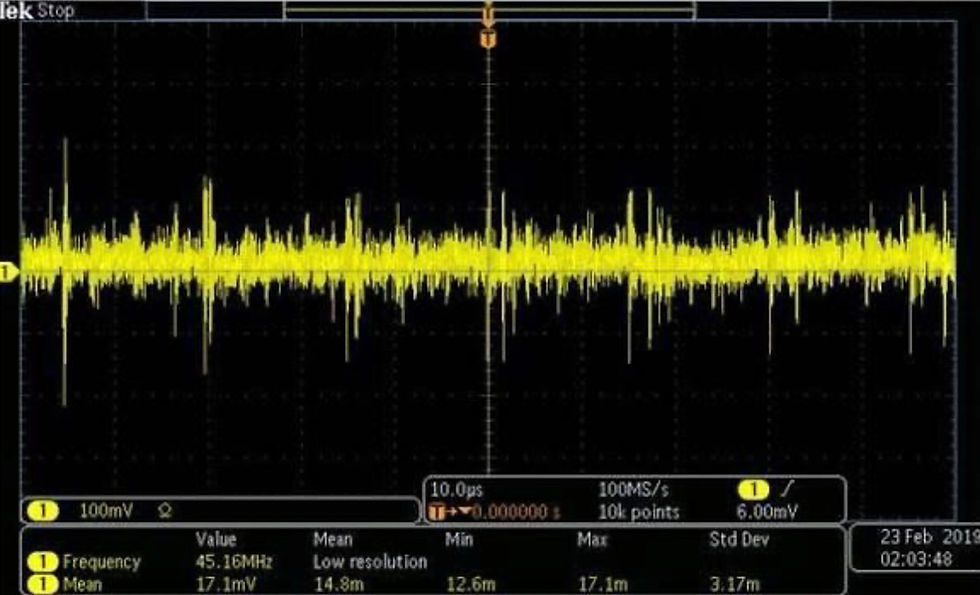Viewport: 980px width, 595px height.
Task: Click the 10k points record length
Action: pyautogui.click(x=639, y=512)
